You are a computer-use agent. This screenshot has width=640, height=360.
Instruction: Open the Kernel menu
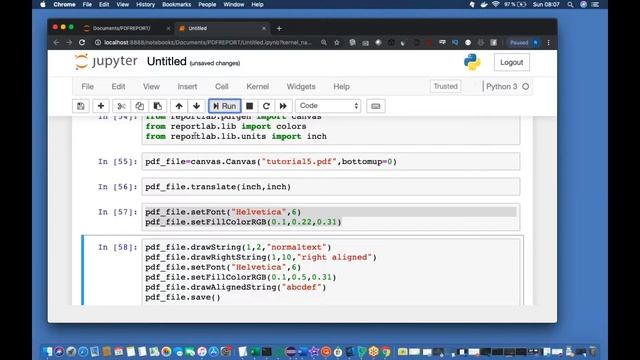(x=258, y=87)
